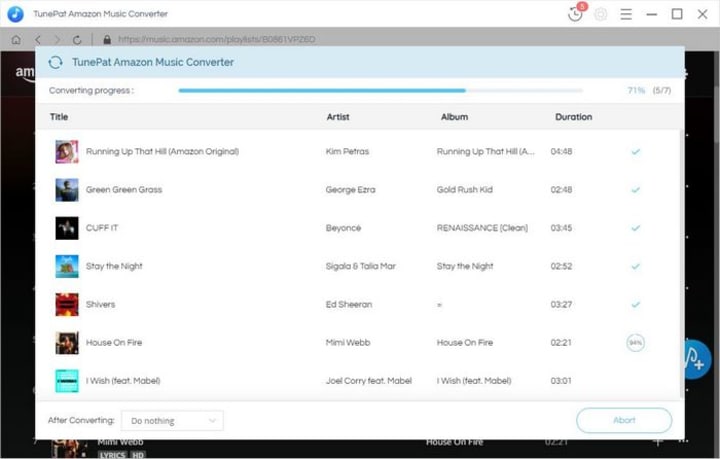Viewport: 720px width, 459px height.
Task: Click the 94% progress circle for House On Fire
Action: pos(636,343)
